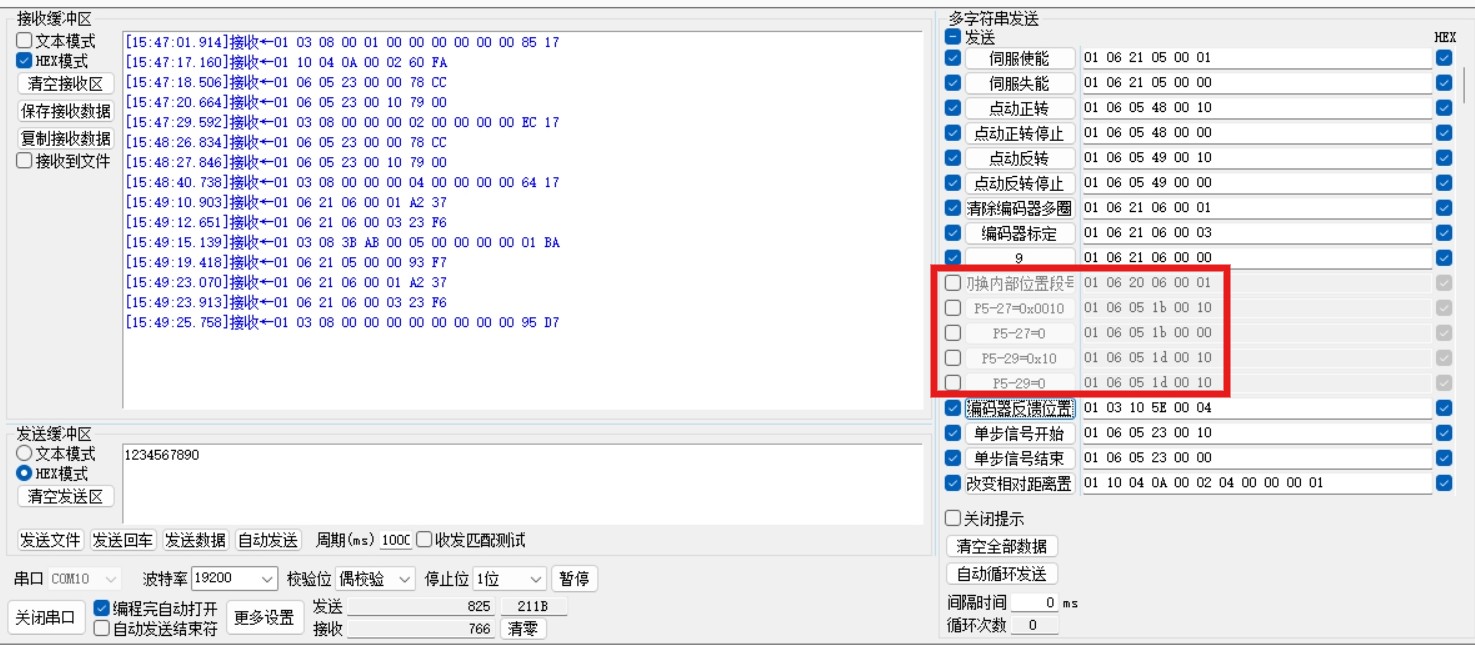Check the box beside P5-27=0x0010
Image resolution: width=1475 pixels, height=645 pixels.
point(953,308)
